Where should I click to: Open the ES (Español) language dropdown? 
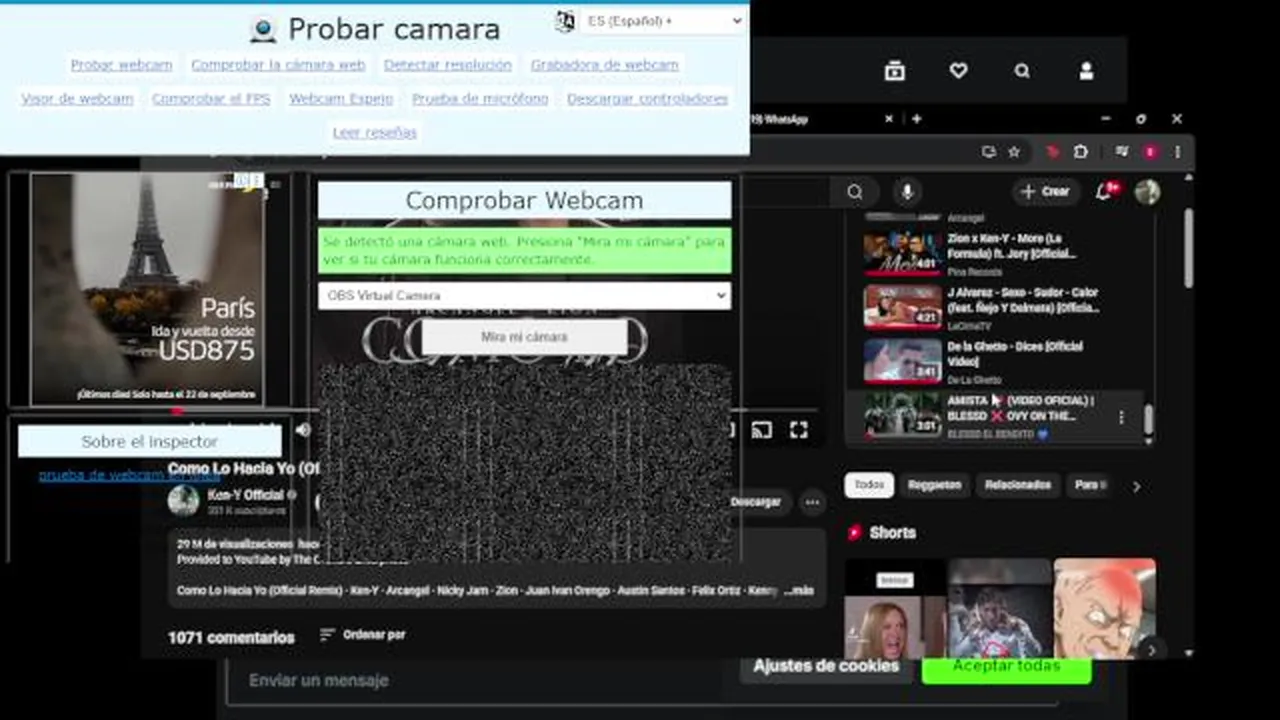(664, 21)
